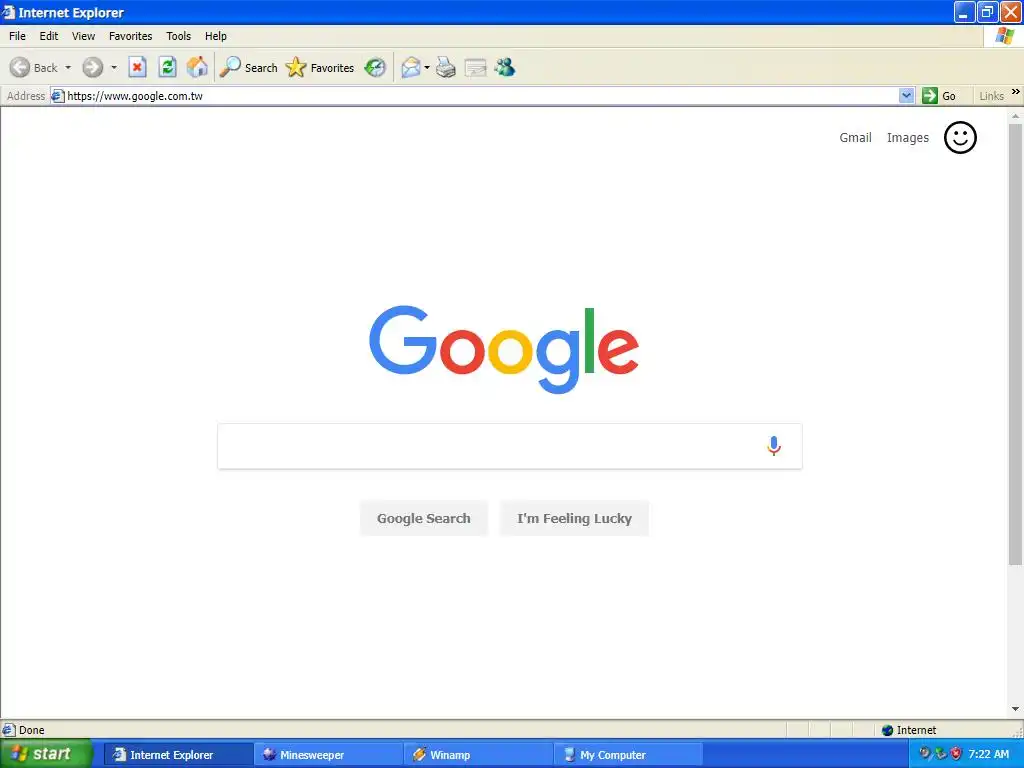This screenshot has width=1024, height=768.
Task: Open Favorites star toolbar button
Action: point(320,67)
